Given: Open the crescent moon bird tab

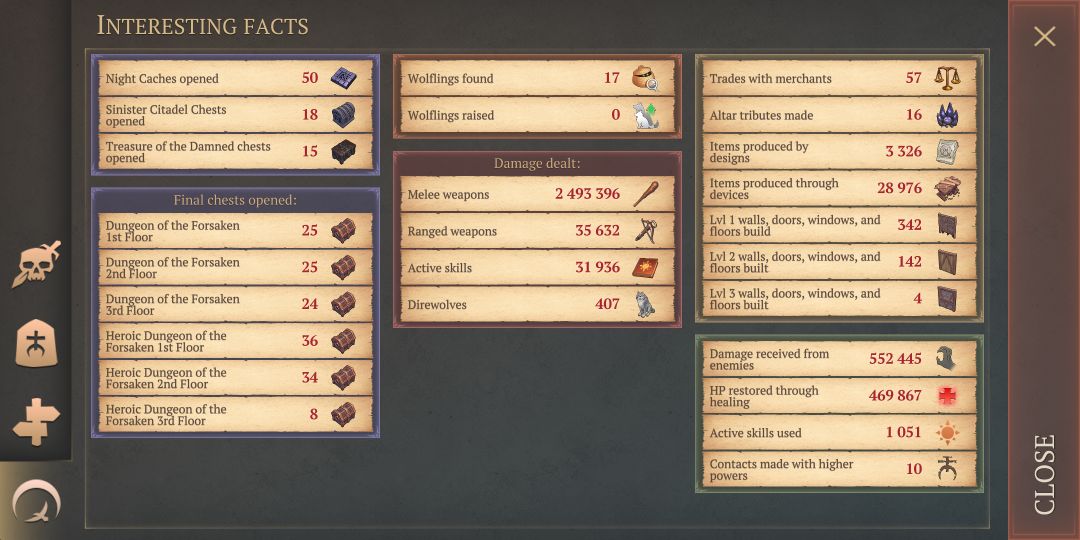Looking at the screenshot, I should 36,501.
